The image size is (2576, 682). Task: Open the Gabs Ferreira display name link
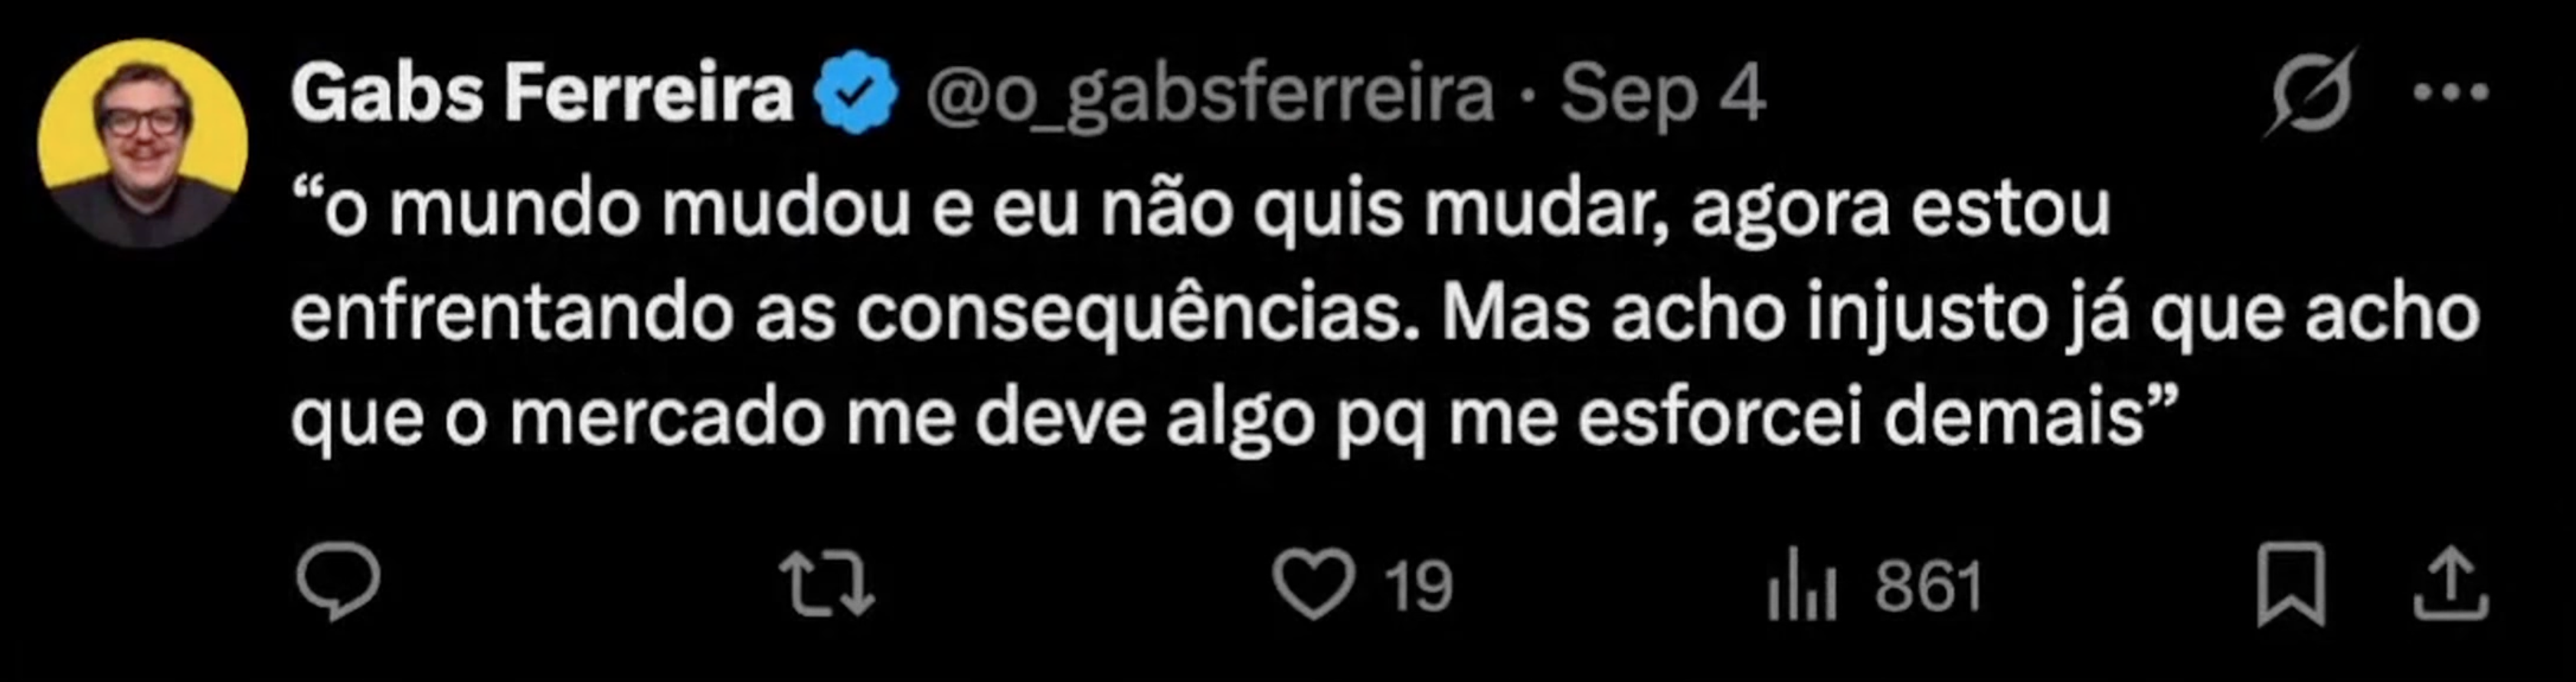541,93
